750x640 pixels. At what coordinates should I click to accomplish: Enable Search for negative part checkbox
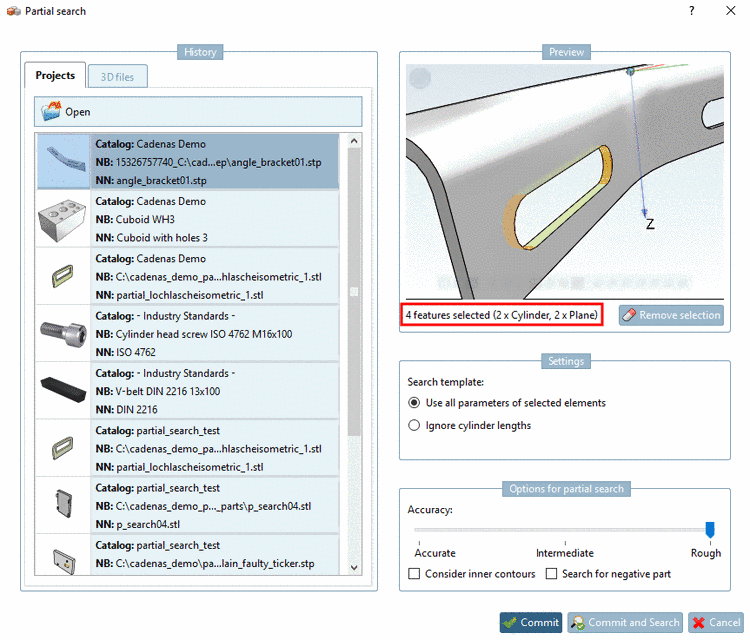tap(551, 574)
